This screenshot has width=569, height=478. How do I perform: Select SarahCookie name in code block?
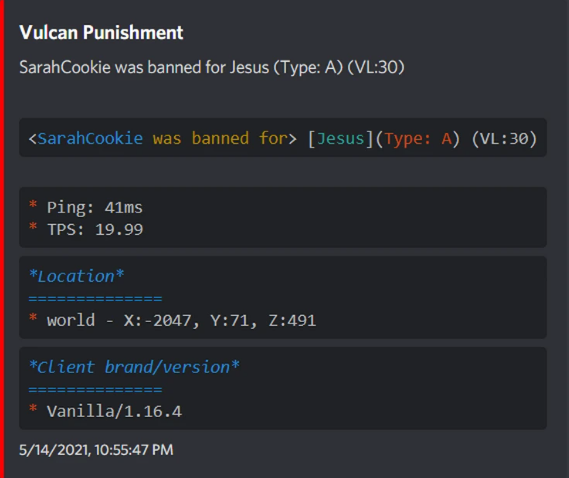click(x=90, y=139)
